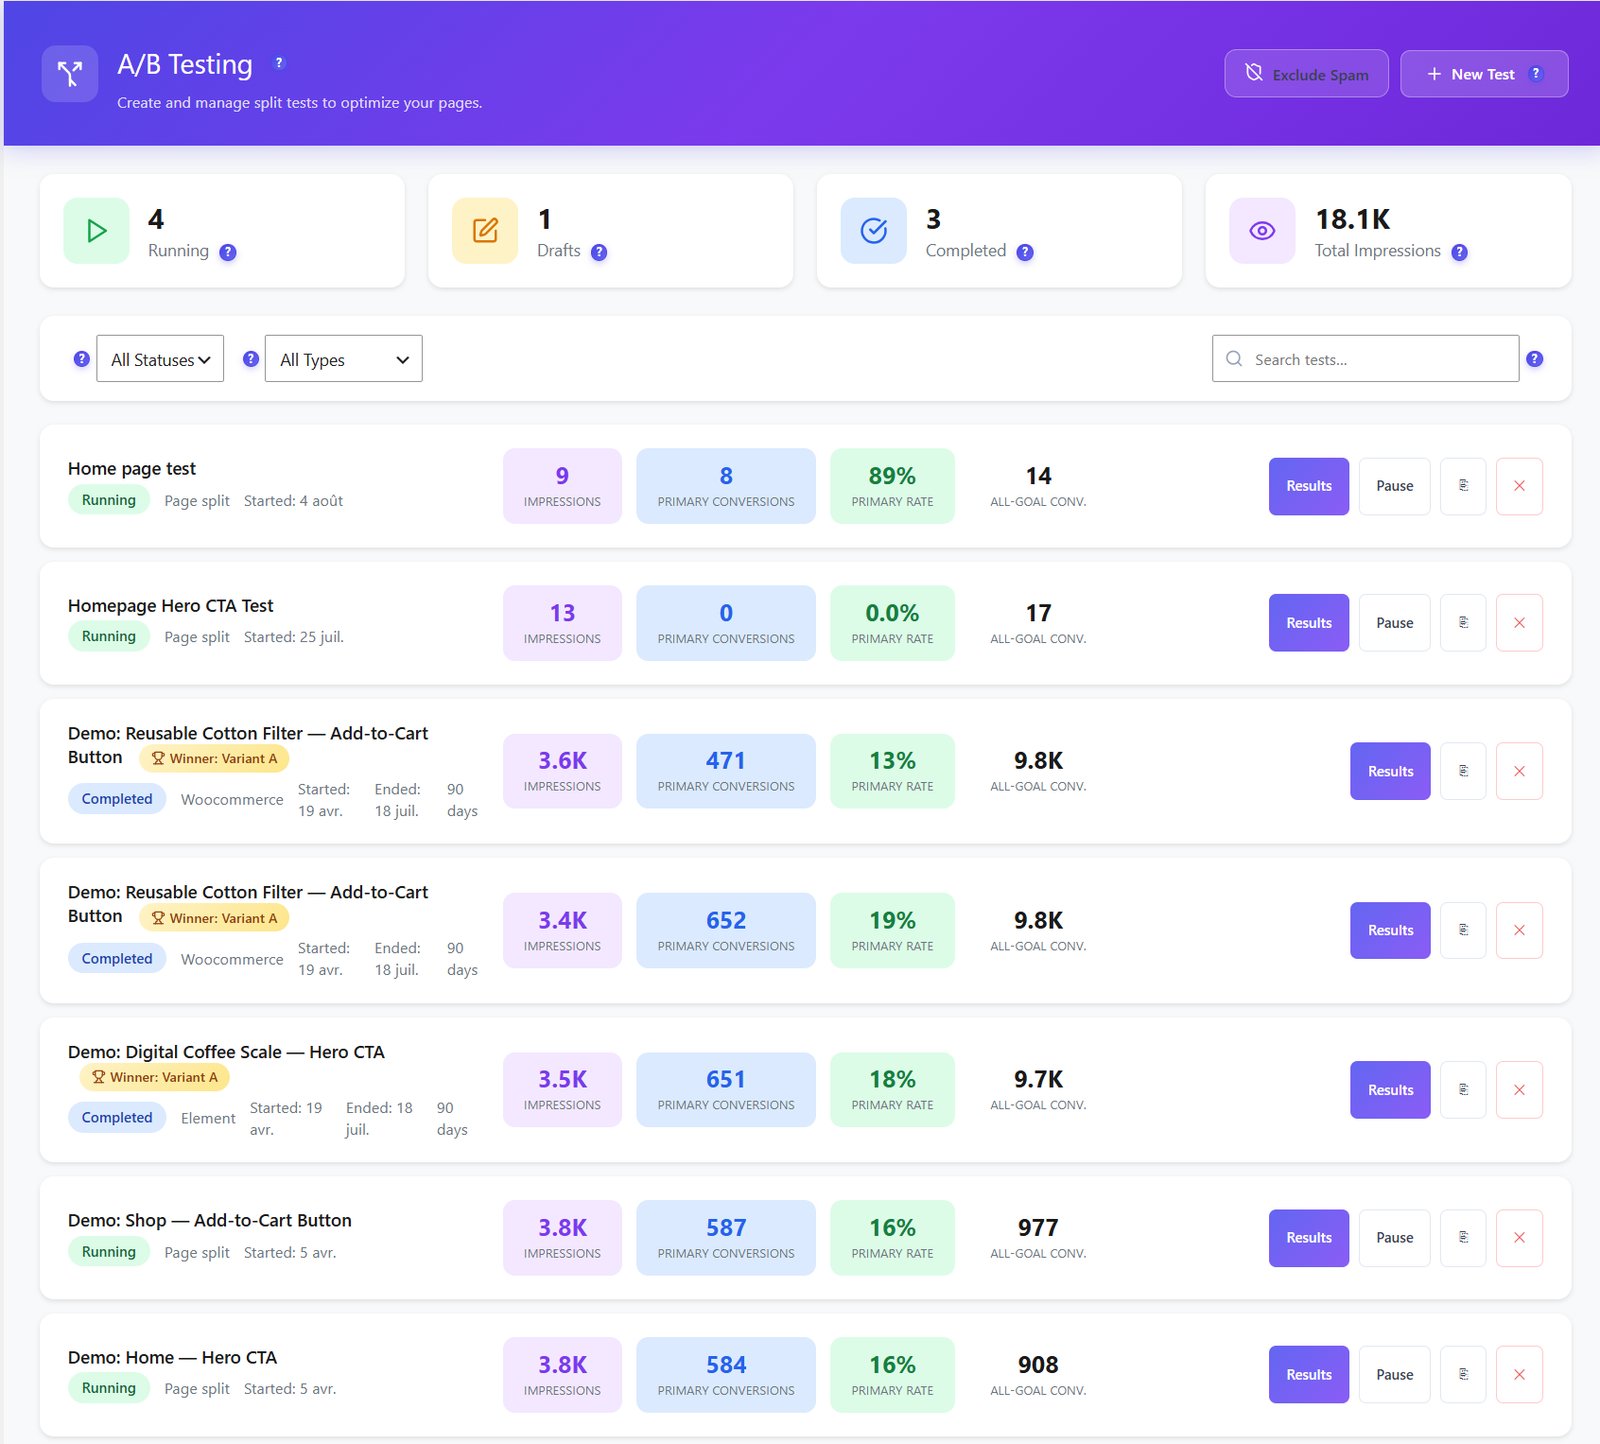Show Results for Demo: Digital Coffee Scale
This screenshot has width=1600, height=1444.
point(1390,1090)
